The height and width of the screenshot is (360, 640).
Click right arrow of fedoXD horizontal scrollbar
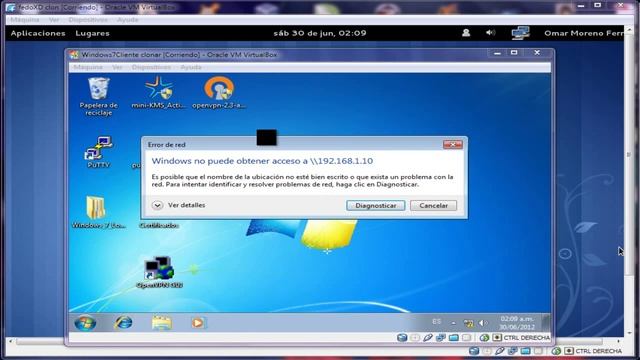(x=618, y=341)
